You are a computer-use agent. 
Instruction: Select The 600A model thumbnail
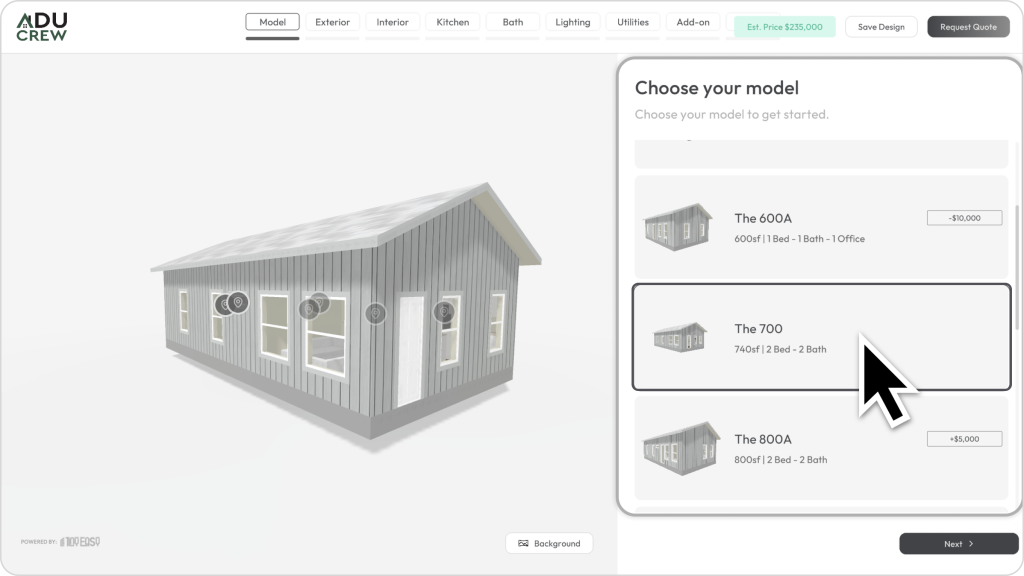pyautogui.click(x=678, y=228)
